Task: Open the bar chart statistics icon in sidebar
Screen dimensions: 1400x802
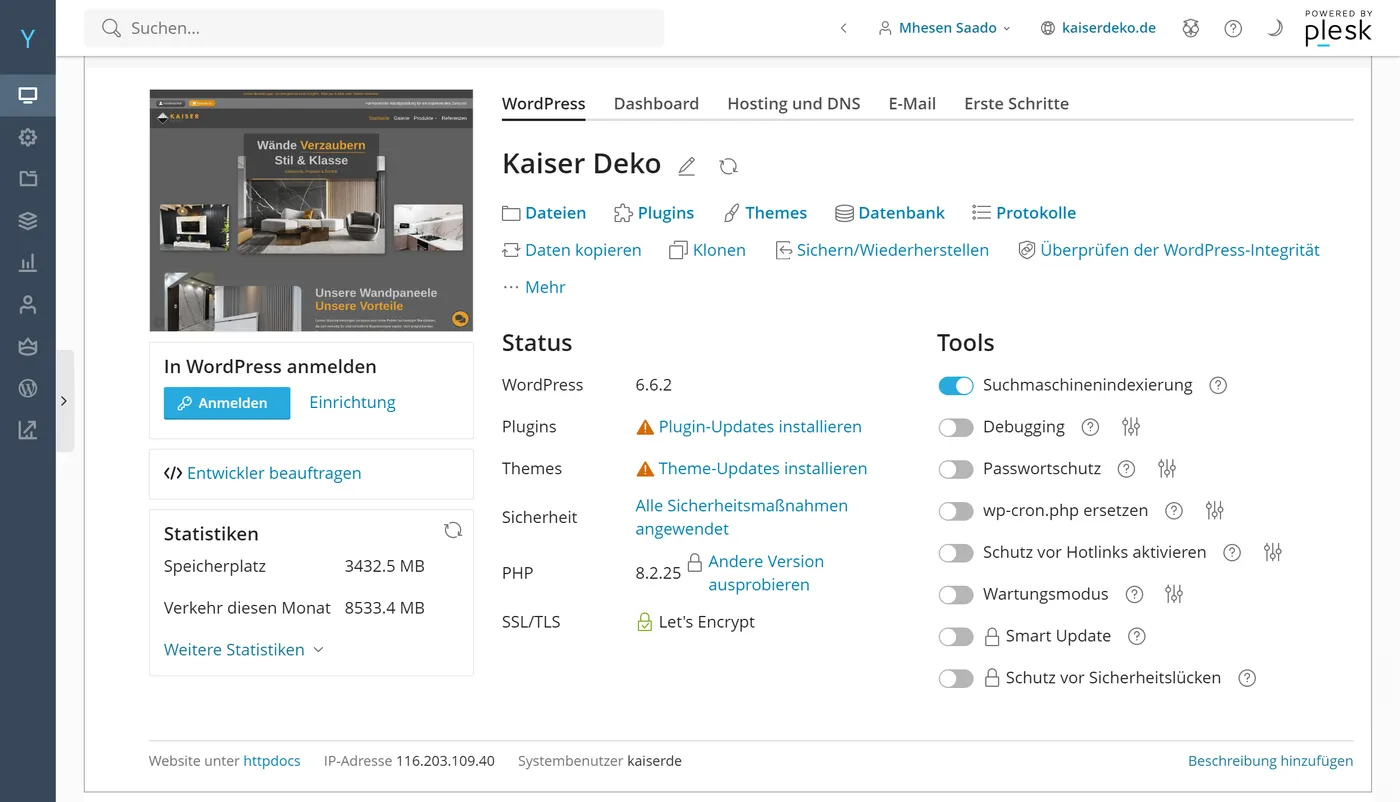Action: [x=28, y=263]
